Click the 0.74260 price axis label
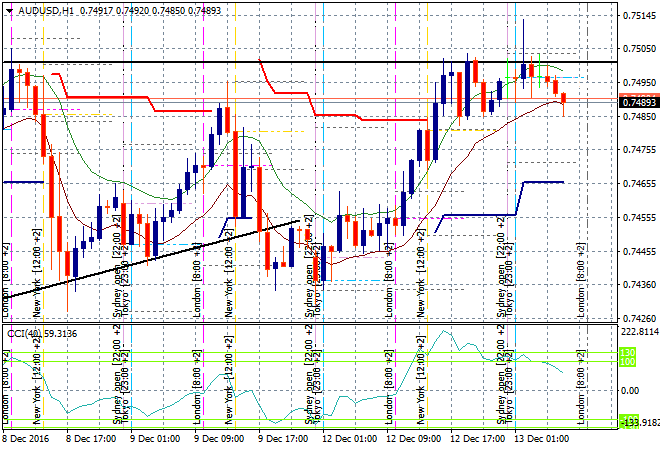The height and width of the screenshot is (450, 660). [637, 319]
